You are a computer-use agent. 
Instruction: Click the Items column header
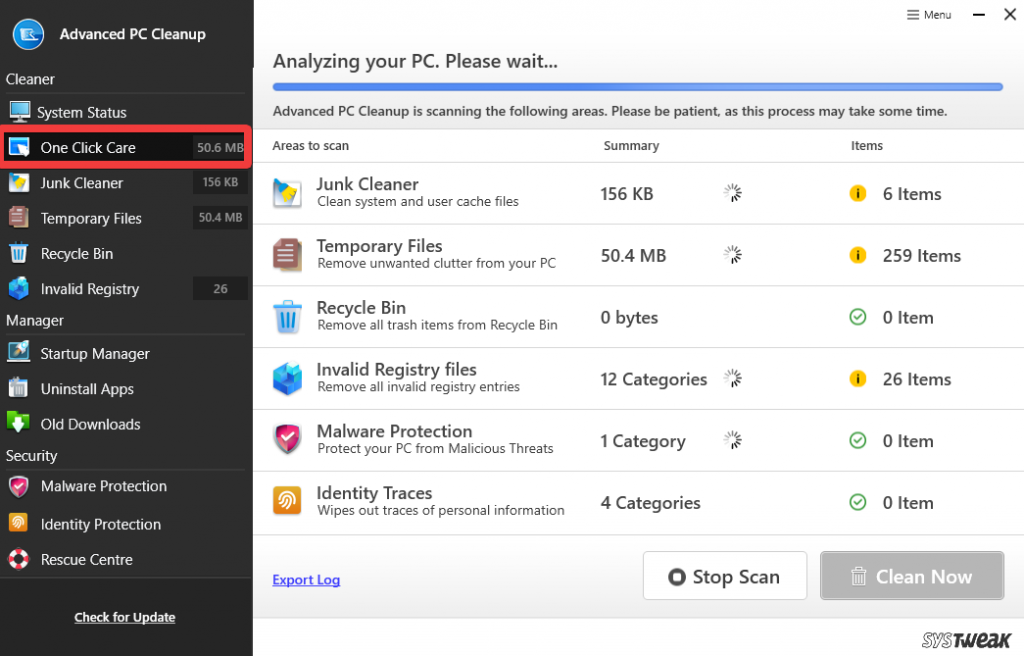(867, 146)
